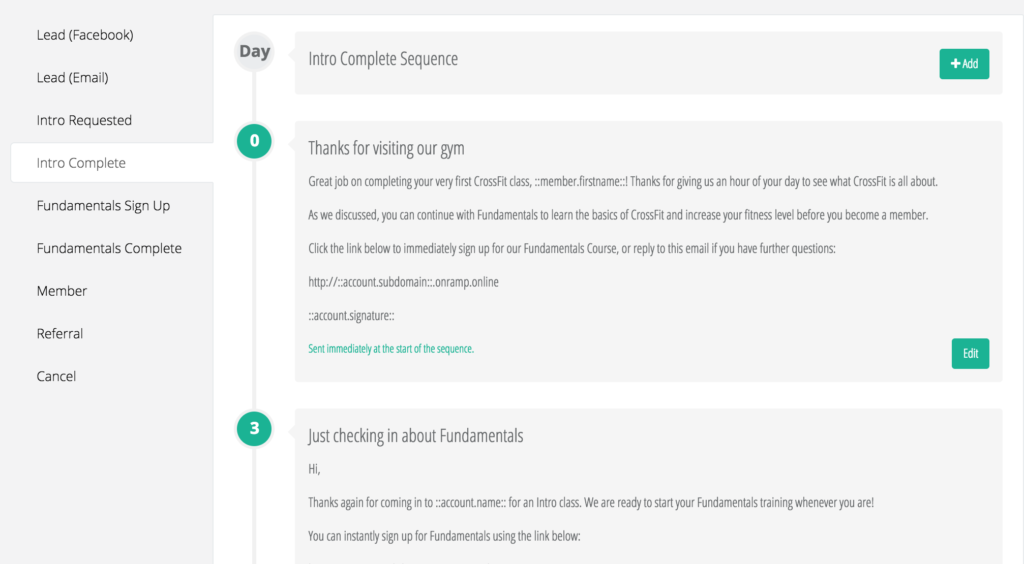1024x564 pixels.
Task: Click the day 3 timeline marker
Action: coord(254,428)
